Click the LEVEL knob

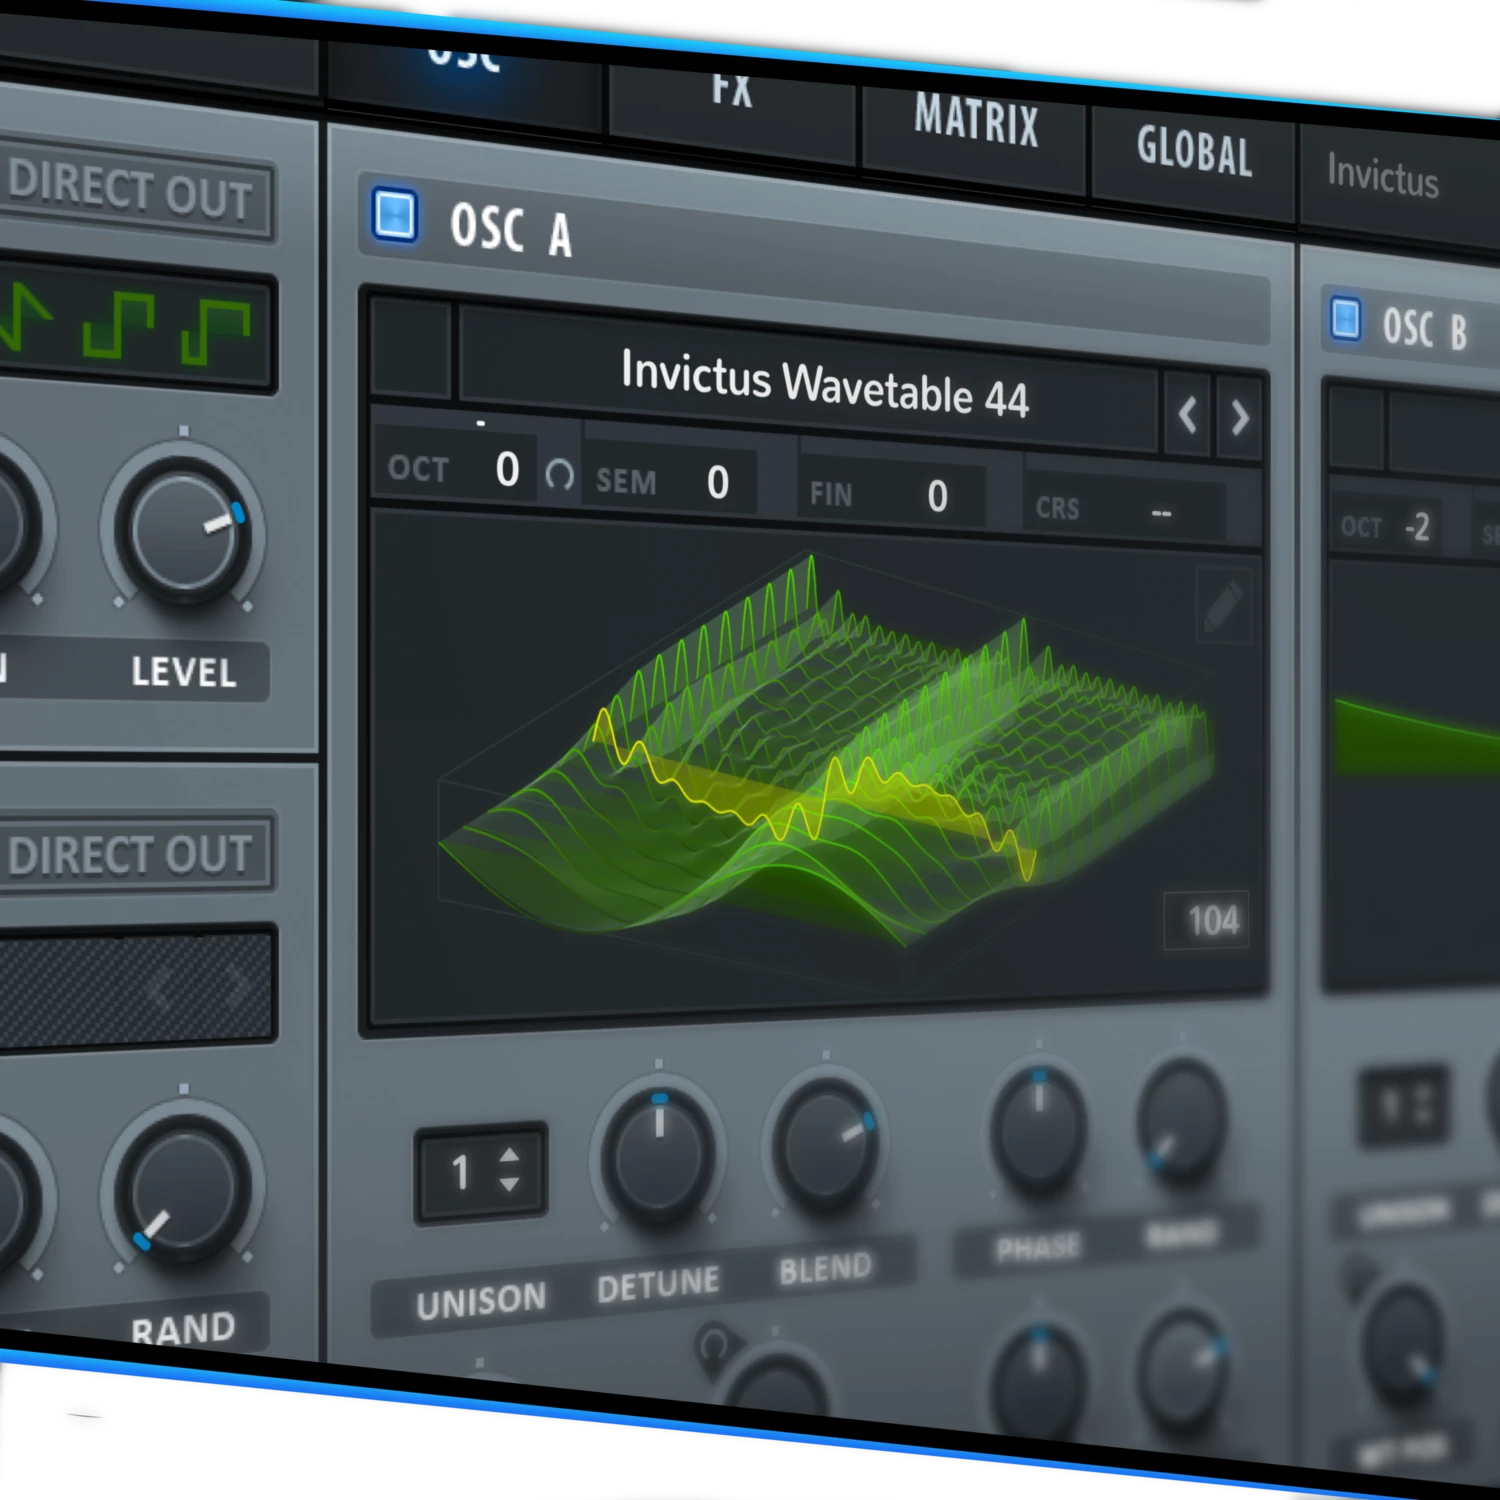(x=183, y=530)
